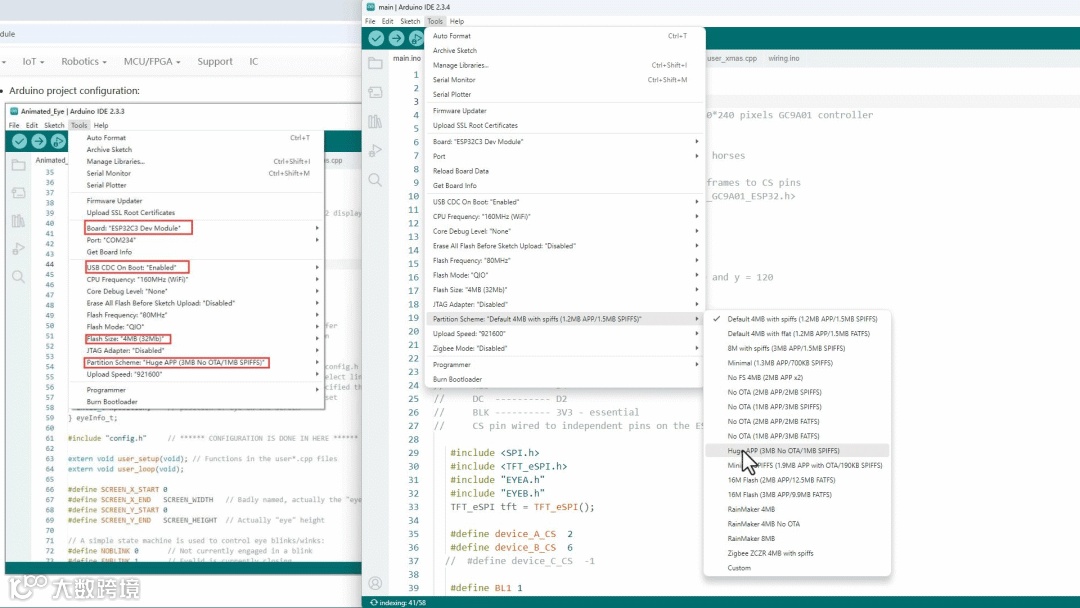Expand Board ESP32C3 Dev Module submenu
The width and height of the screenshot is (1080, 608).
click(565, 142)
